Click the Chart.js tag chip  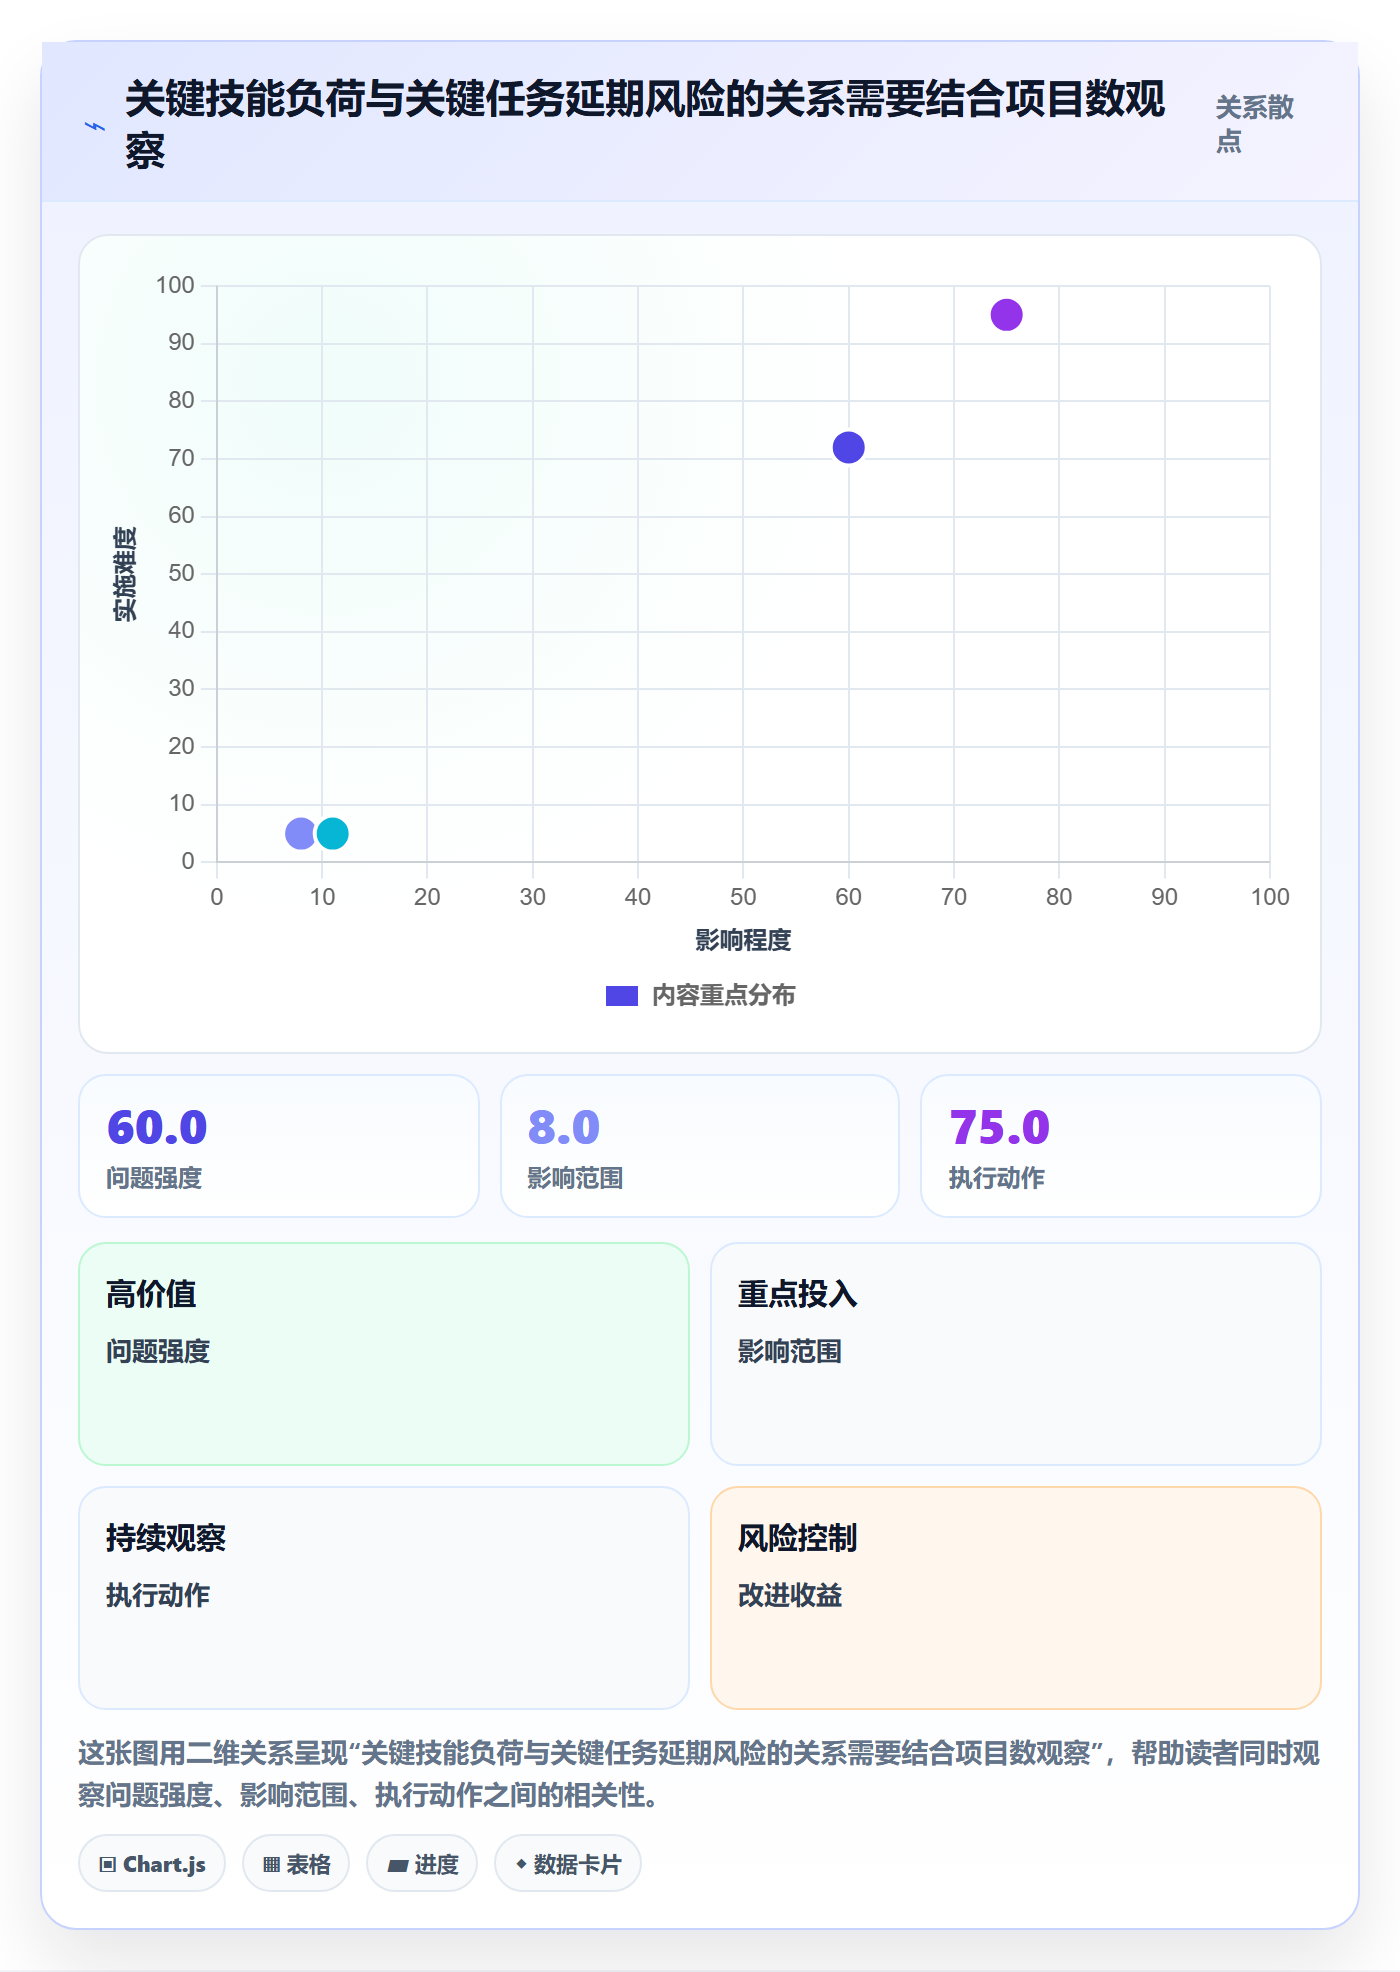point(152,1864)
